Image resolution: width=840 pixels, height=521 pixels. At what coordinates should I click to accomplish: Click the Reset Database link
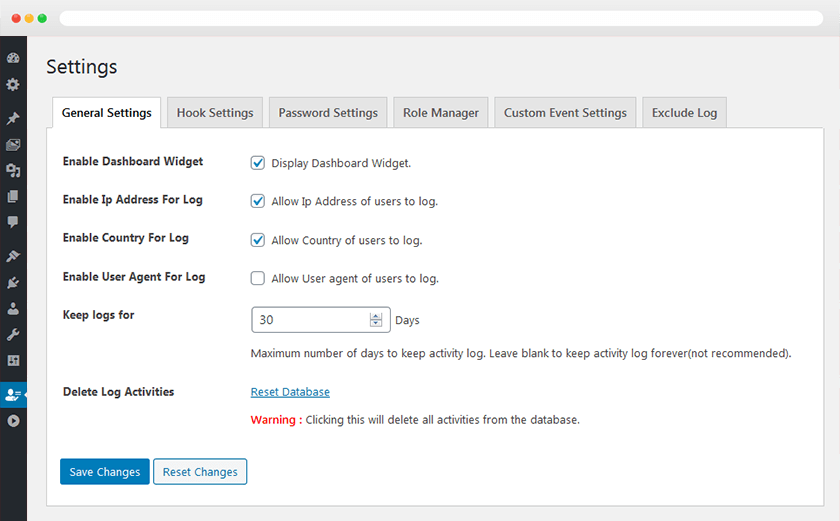(x=290, y=392)
